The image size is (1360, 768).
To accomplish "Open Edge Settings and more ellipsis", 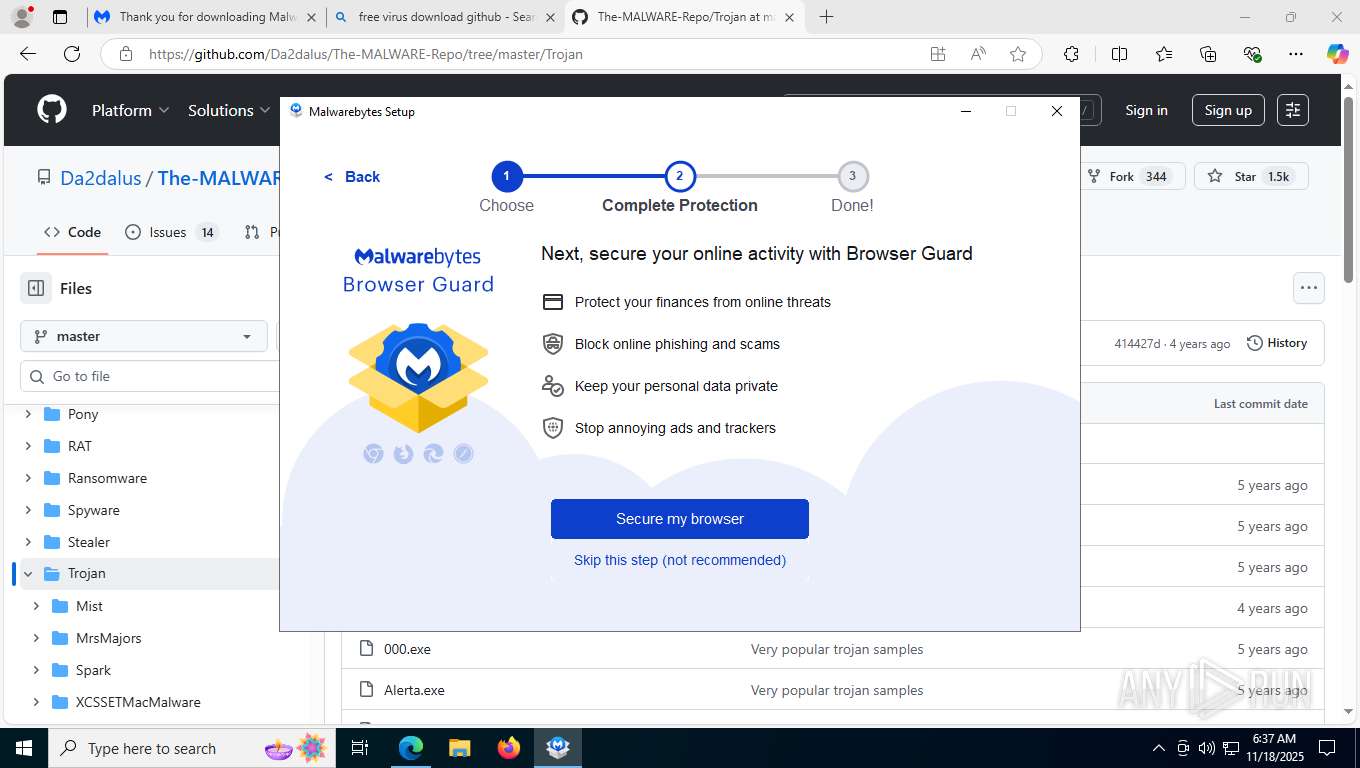I will (1296, 54).
